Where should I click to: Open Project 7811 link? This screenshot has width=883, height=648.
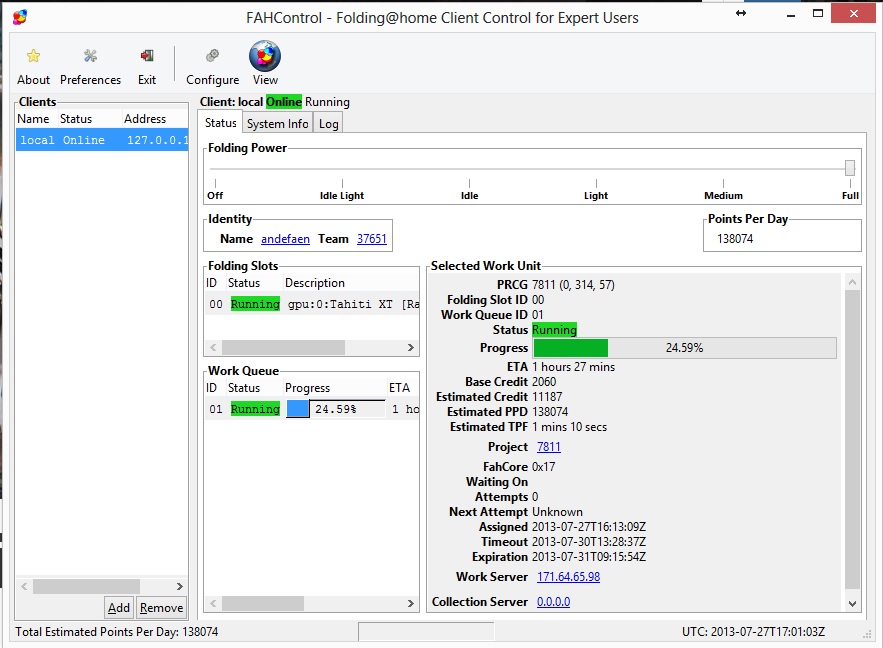(548, 447)
